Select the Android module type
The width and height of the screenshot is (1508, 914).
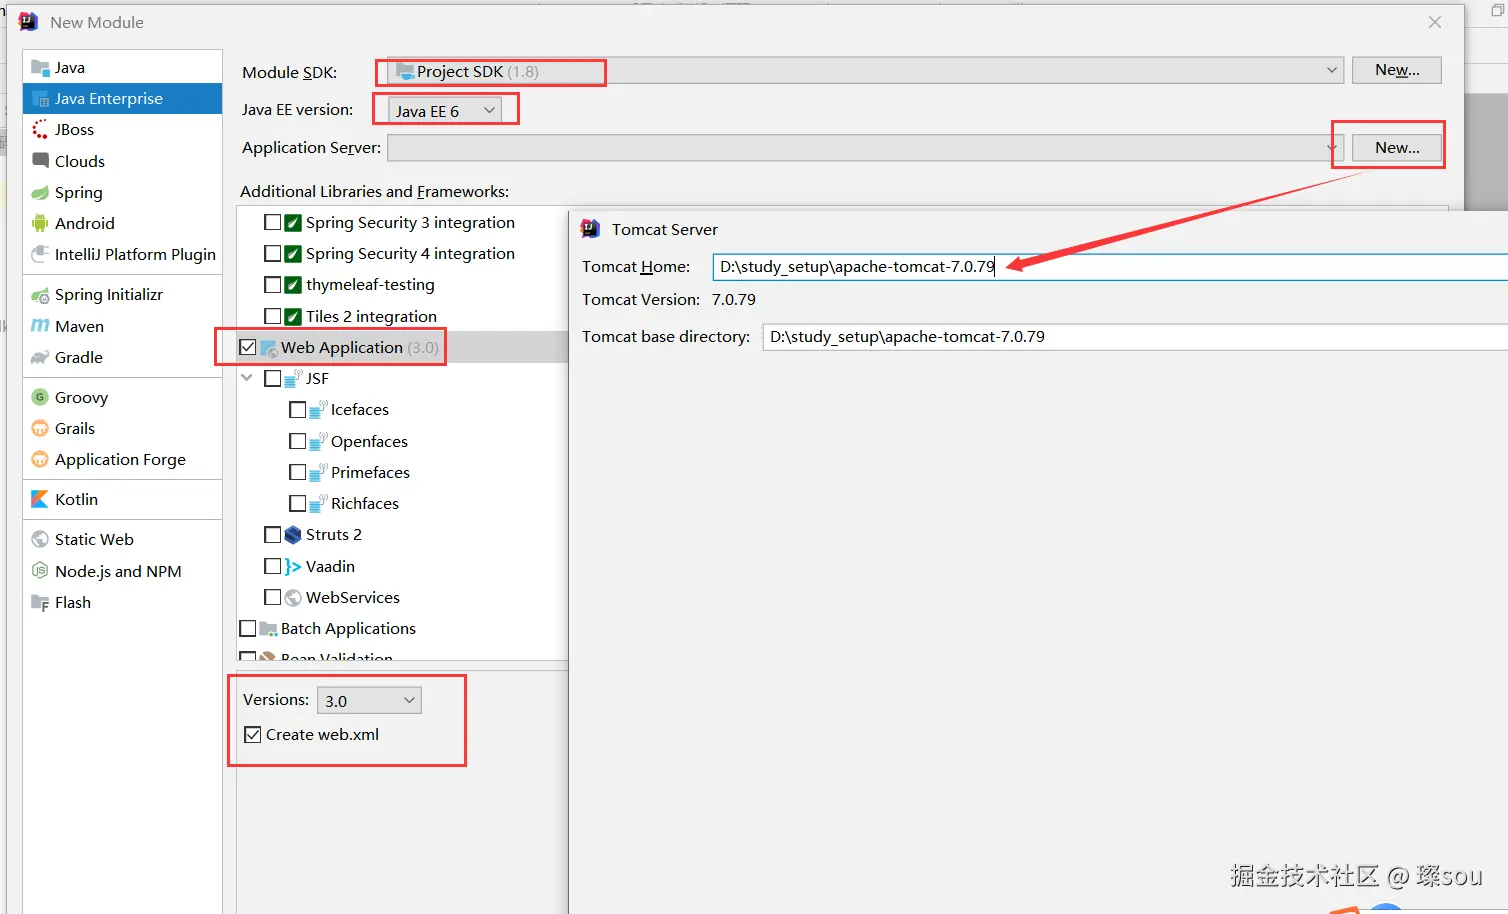(x=122, y=224)
